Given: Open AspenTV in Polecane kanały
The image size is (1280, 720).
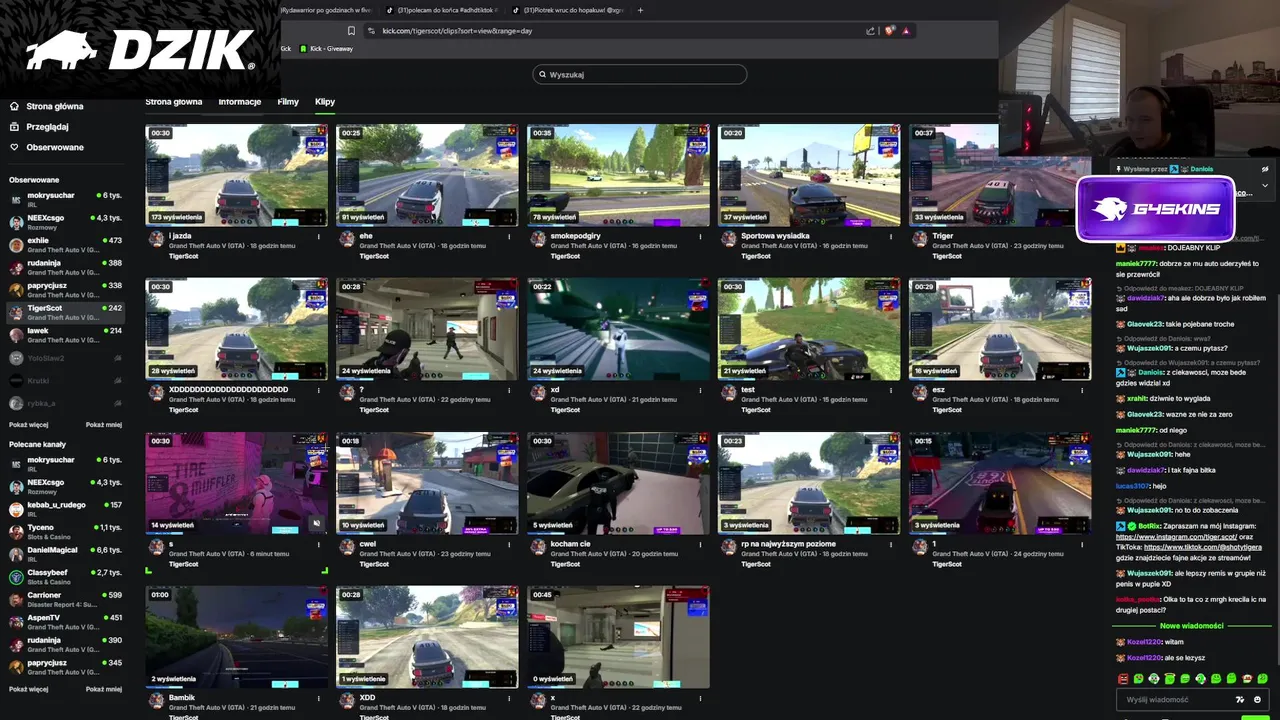Looking at the screenshot, I should pos(65,622).
